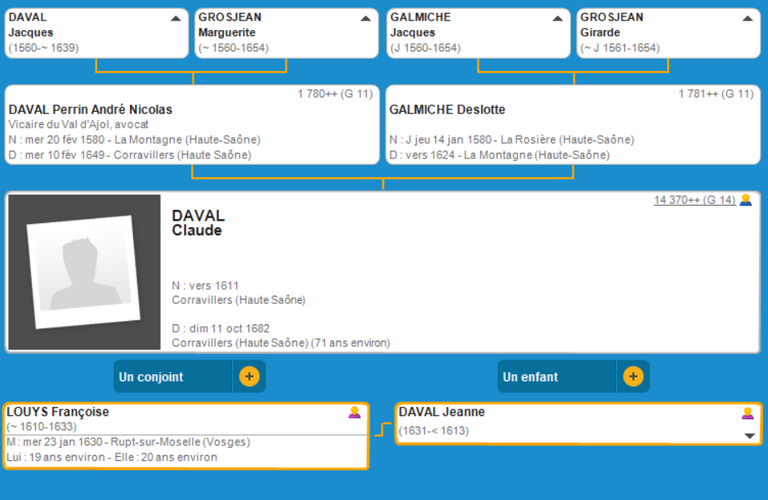Open the 14 370++ (G 14) link
Image resolution: width=768 pixels, height=500 pixels.
point(694,200)
